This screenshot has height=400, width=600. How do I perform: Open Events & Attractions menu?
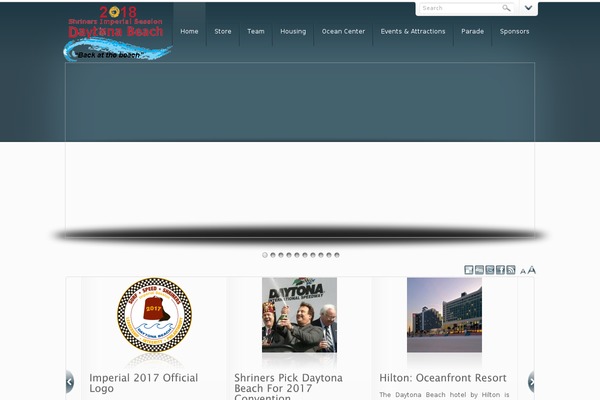click(413, 31)
